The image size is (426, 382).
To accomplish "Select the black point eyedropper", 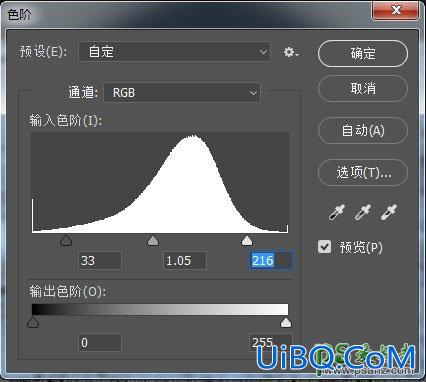I will [x=337, y=212].
